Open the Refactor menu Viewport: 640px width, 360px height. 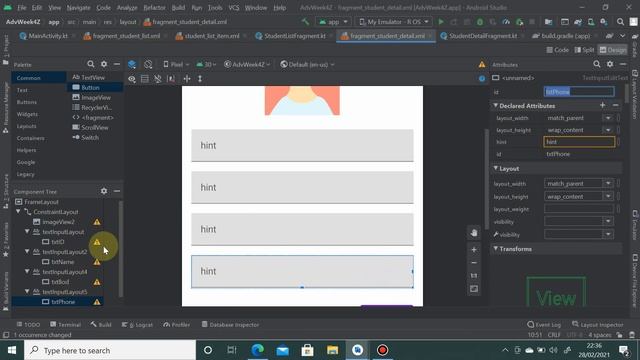pyautogui.click(x=154, y=8)
